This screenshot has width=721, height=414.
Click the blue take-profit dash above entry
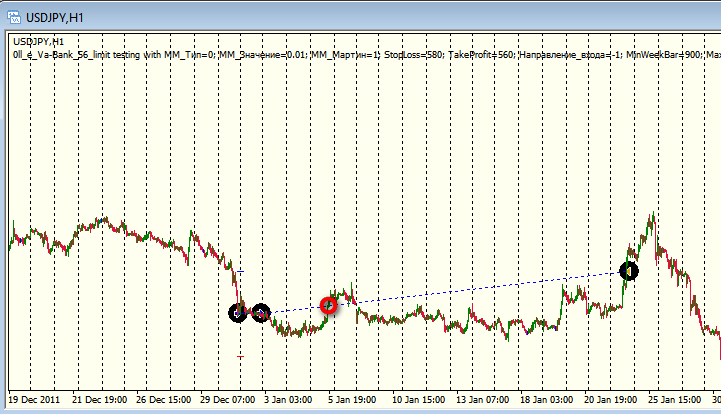pyautogui.click(x=240, y=272)
